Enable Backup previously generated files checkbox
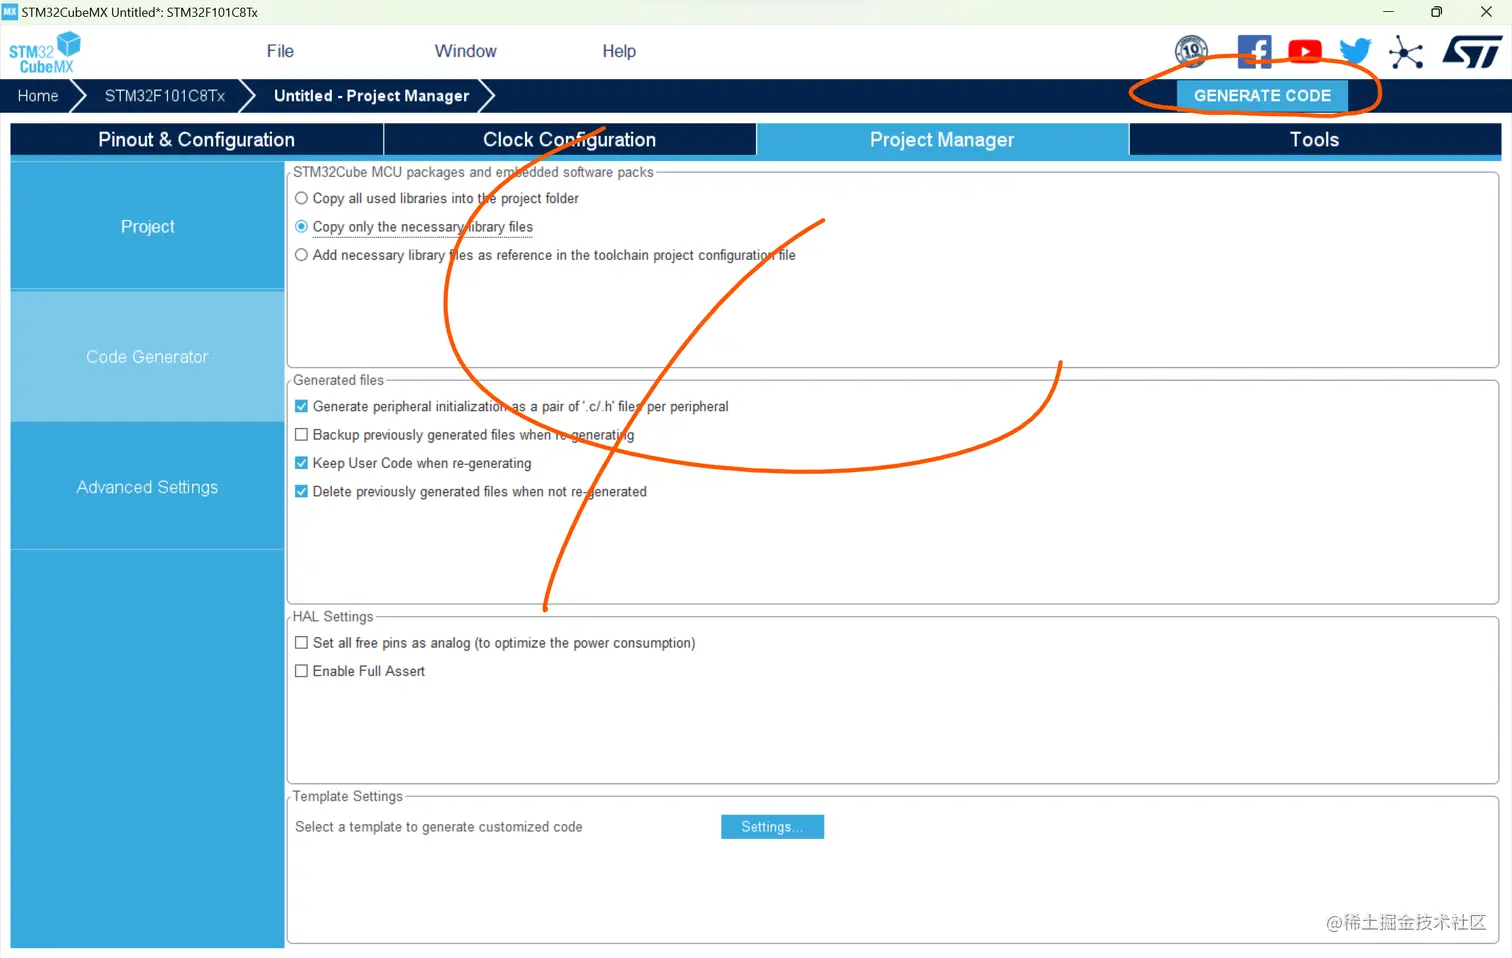This screenshot has width=1512, height=958. [x=301, y=435]
